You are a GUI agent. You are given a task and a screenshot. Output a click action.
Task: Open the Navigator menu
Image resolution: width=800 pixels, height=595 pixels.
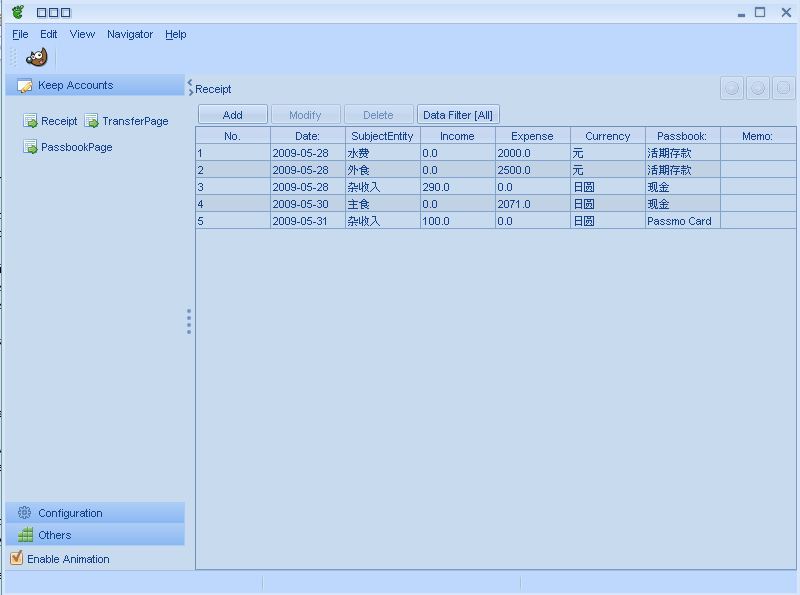(130, 34)
